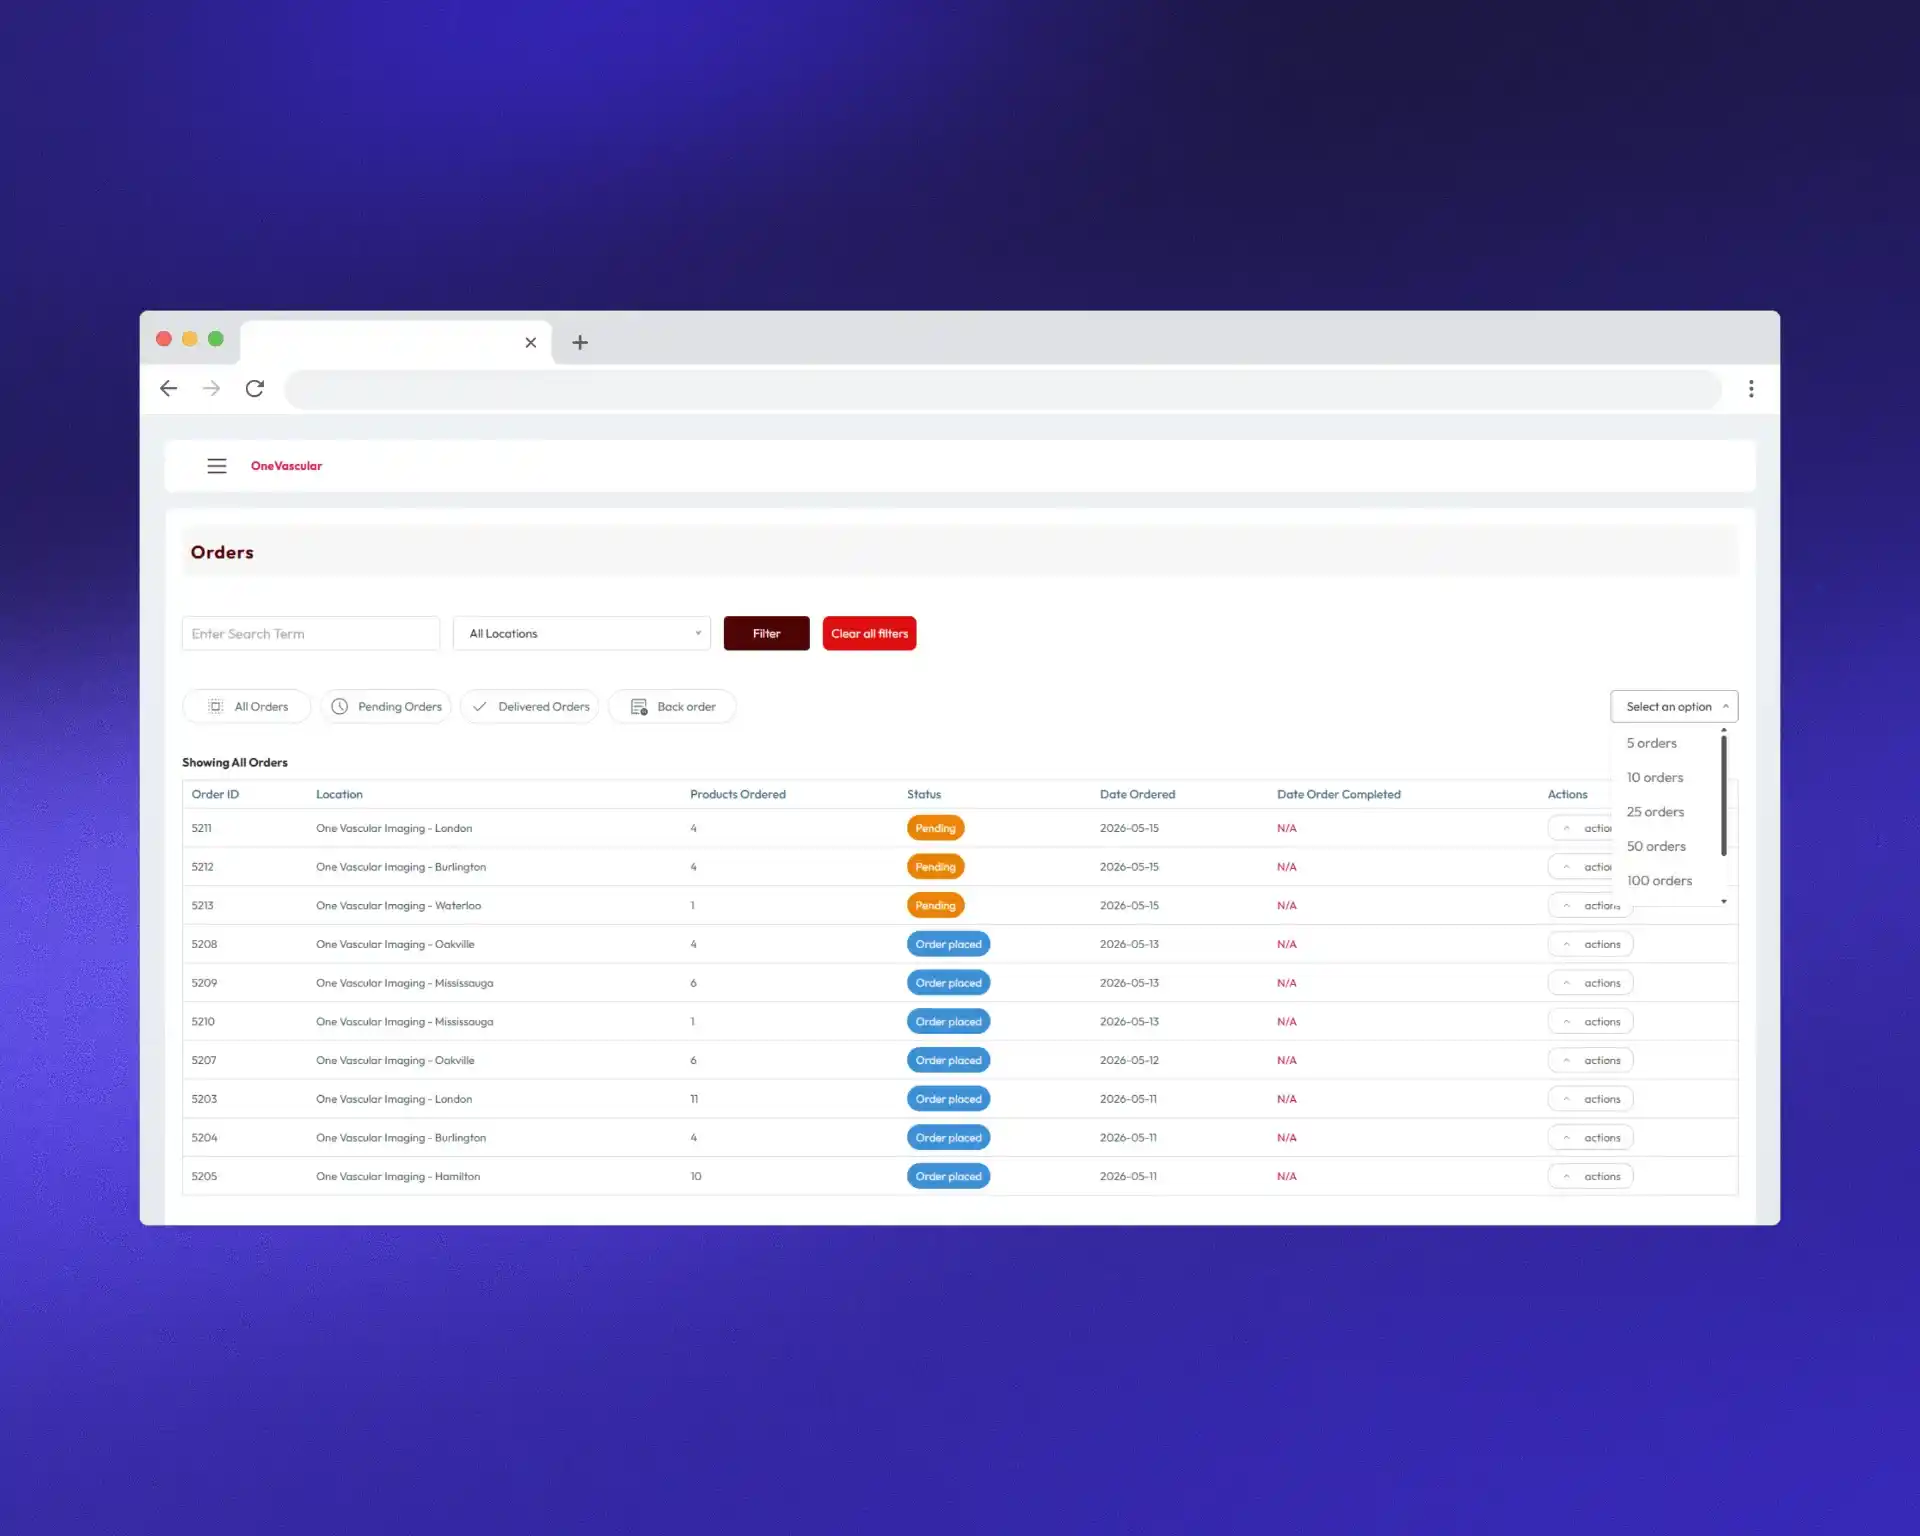Collapse the Select an option dropdown

coord(1675,707)
